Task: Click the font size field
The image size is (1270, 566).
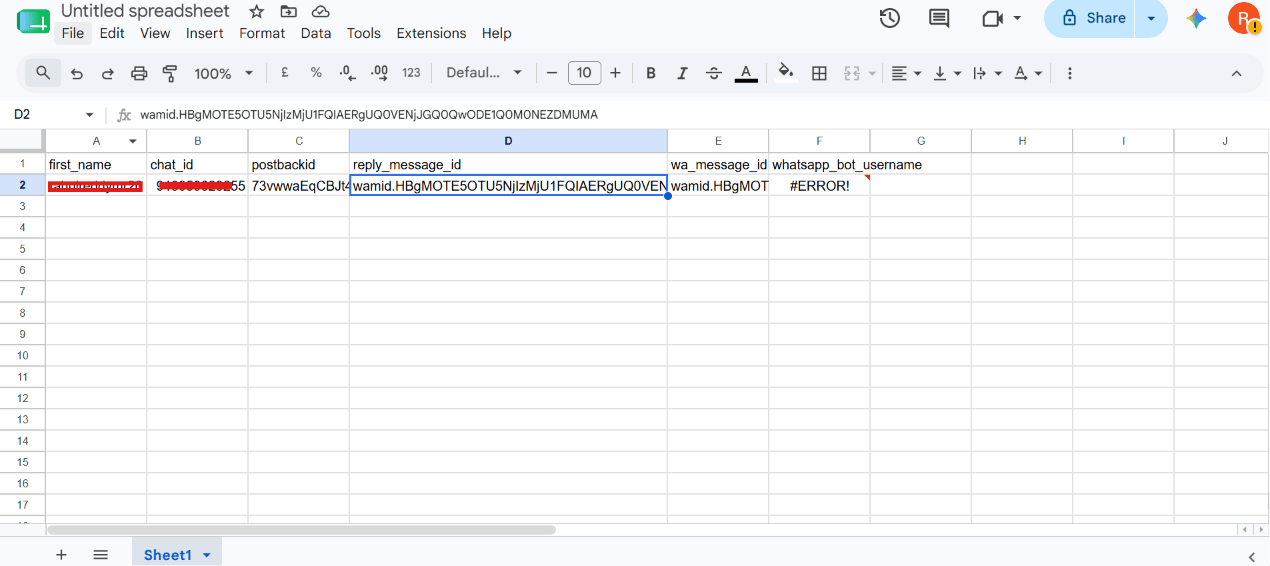Action: (584, 73)
